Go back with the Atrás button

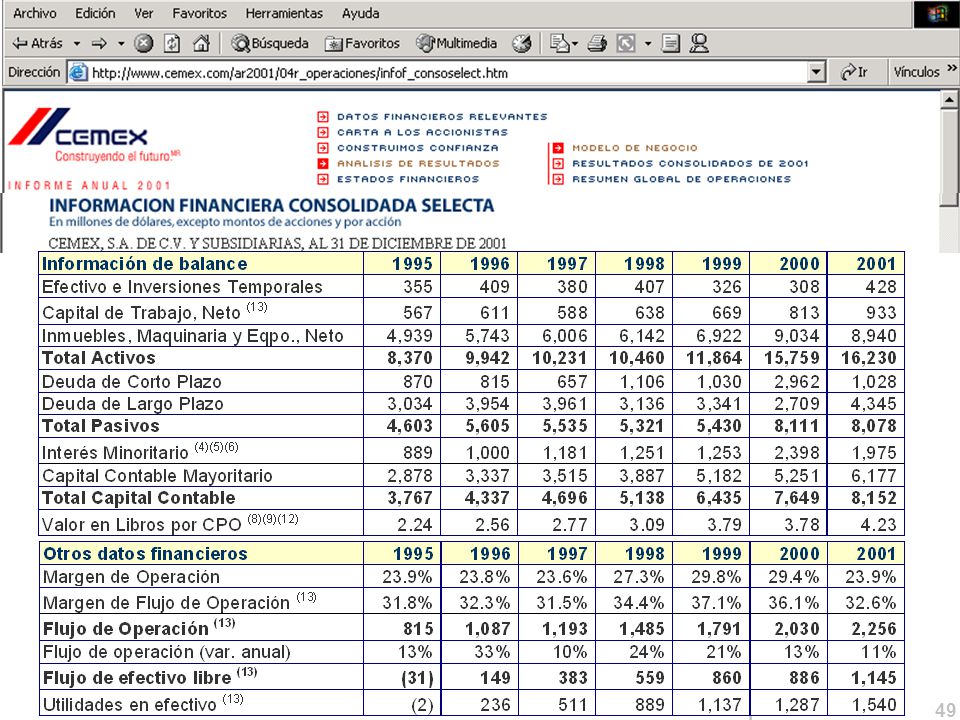(x=38, y=43)
